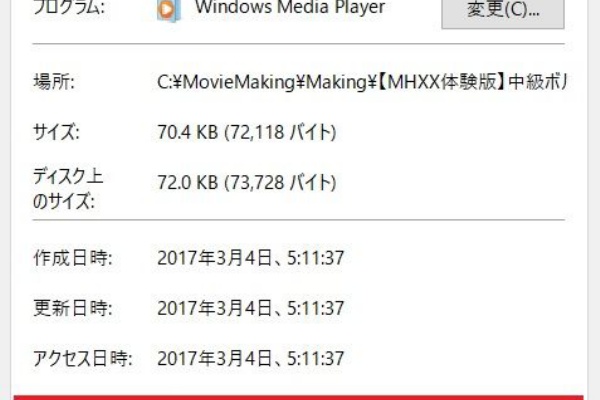The width and height of the screenshot is (600, 400).
Task: Click the サイズ label
Action: click(56, 132)
